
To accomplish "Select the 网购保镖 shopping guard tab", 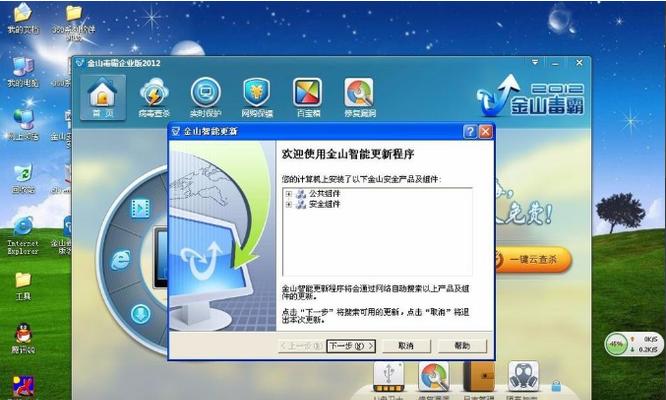I will point(257,98).
